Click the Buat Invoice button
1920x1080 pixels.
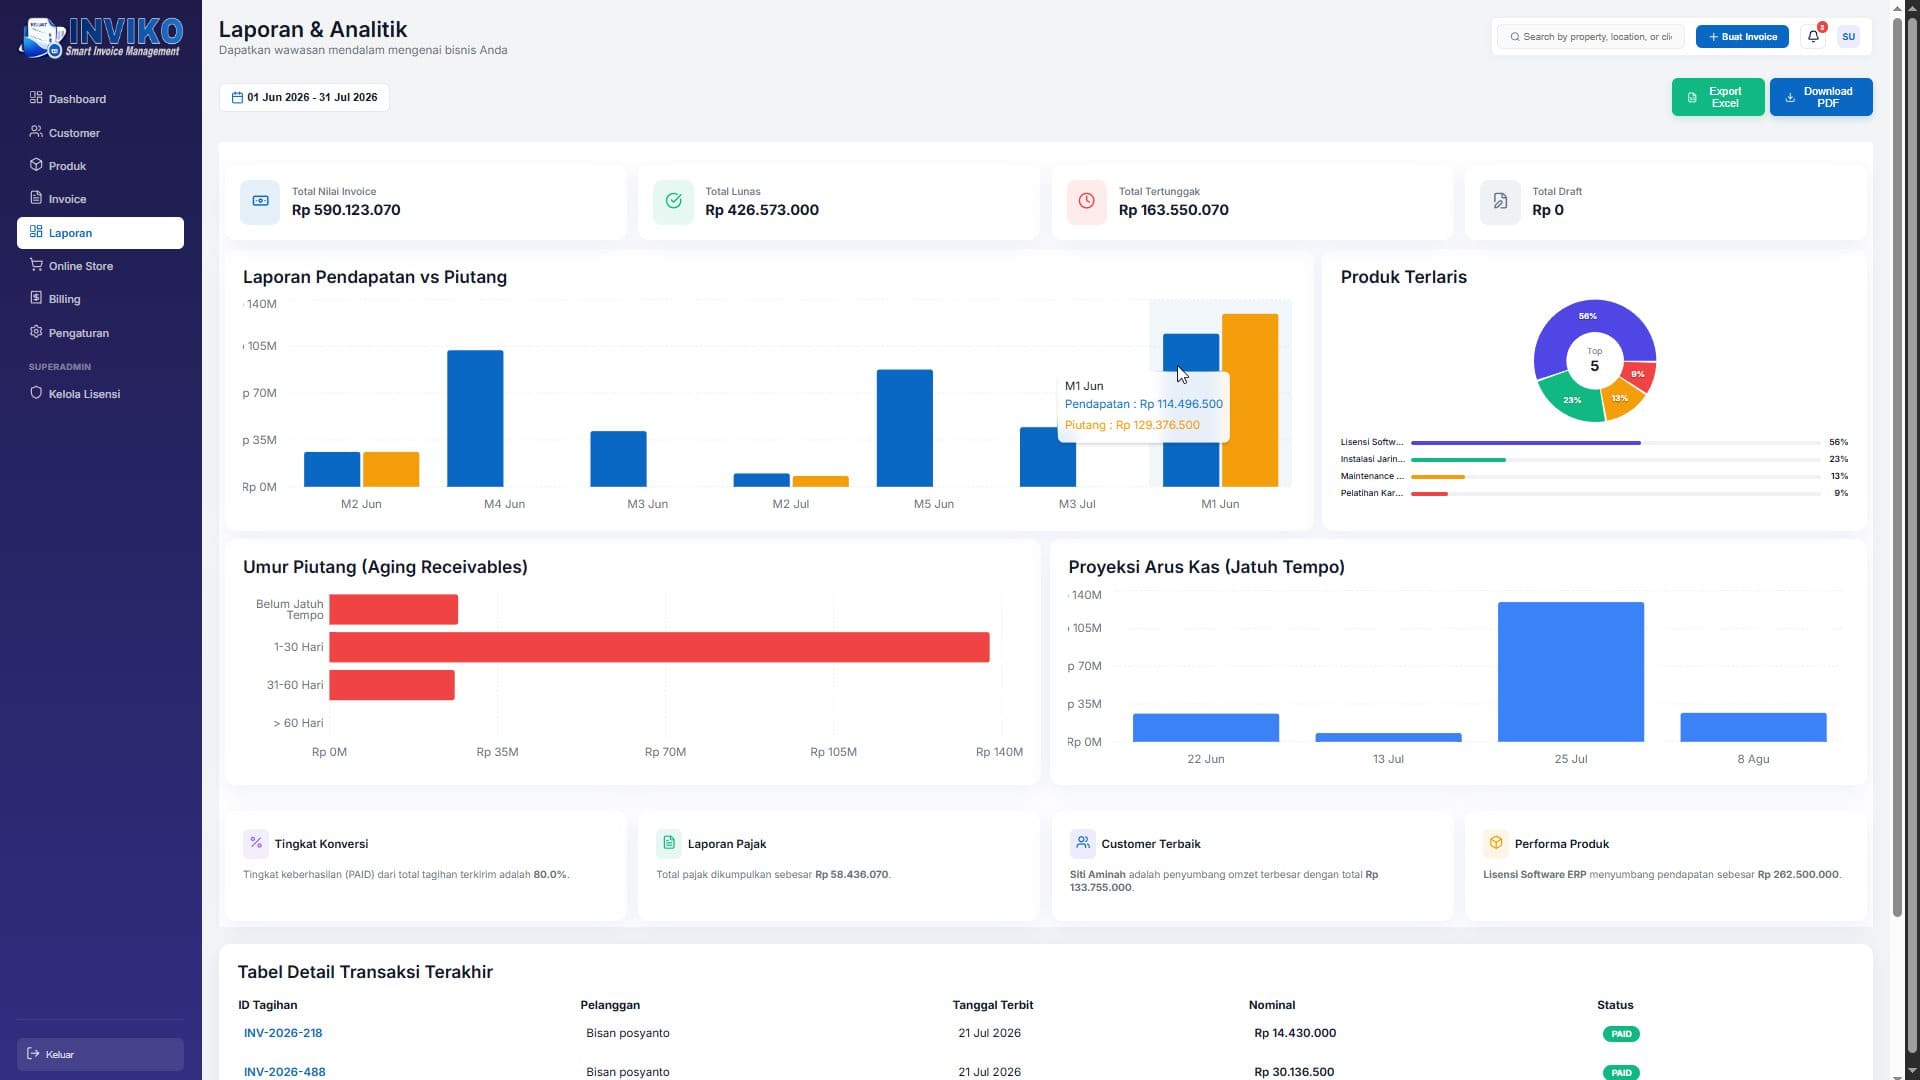[x=1742, y=37]
